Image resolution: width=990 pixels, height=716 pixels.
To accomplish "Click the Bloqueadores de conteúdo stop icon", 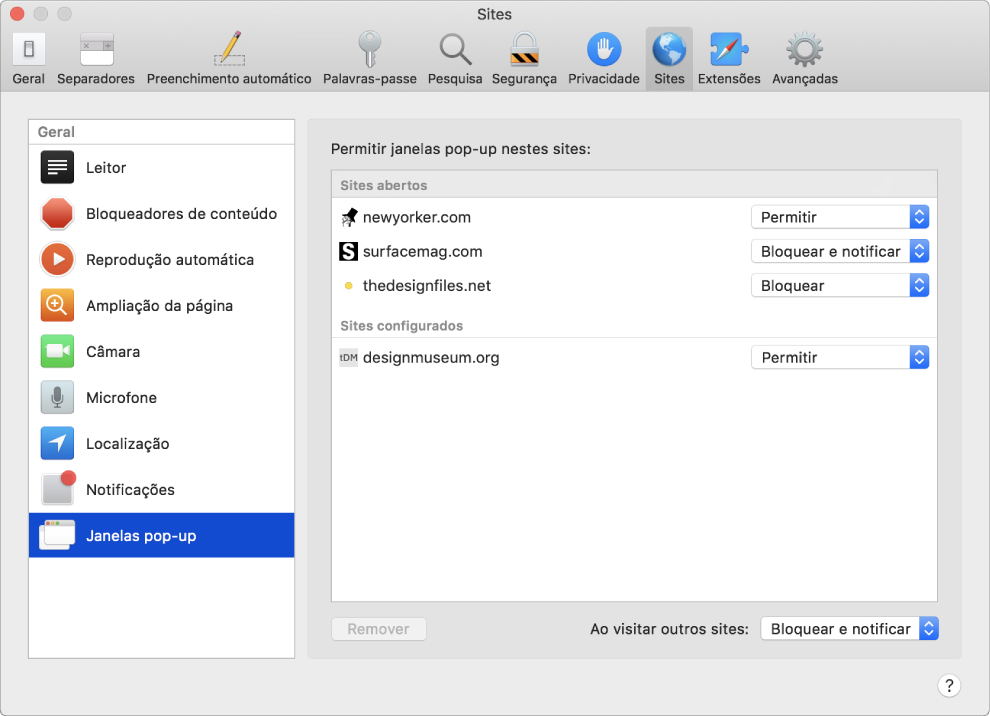I will 57,213.
